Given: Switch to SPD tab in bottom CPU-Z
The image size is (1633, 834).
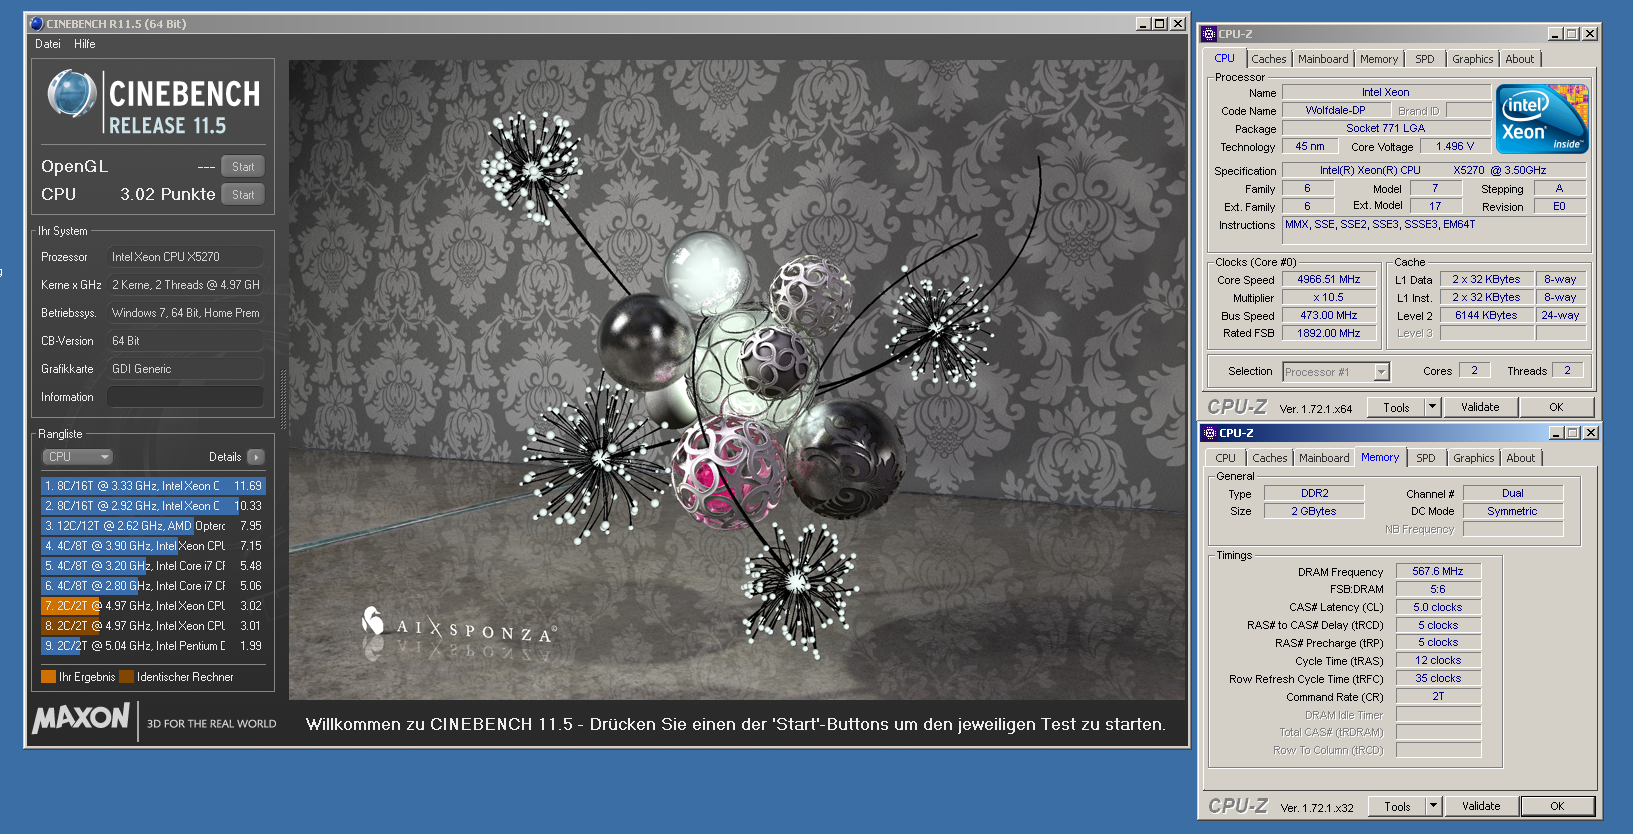Looking at the screenshot, I should 1426,458.
